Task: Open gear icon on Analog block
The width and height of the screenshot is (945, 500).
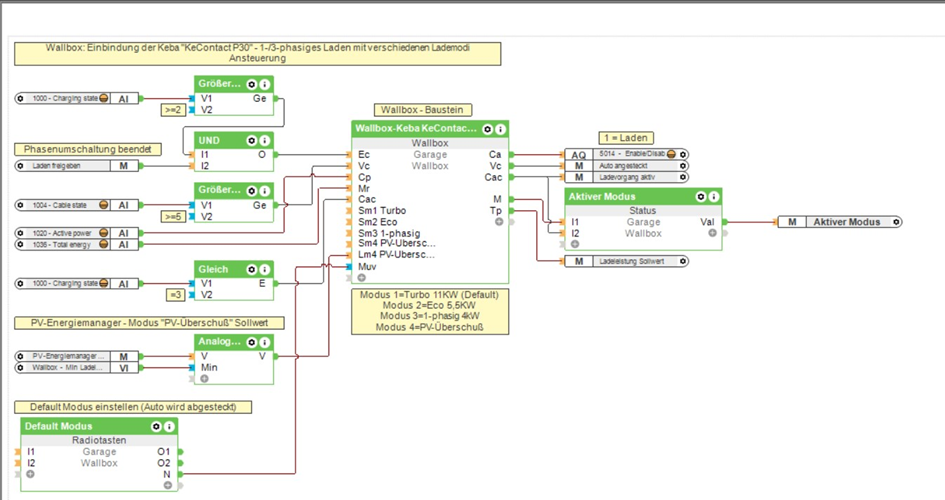Action: point(252,341)
